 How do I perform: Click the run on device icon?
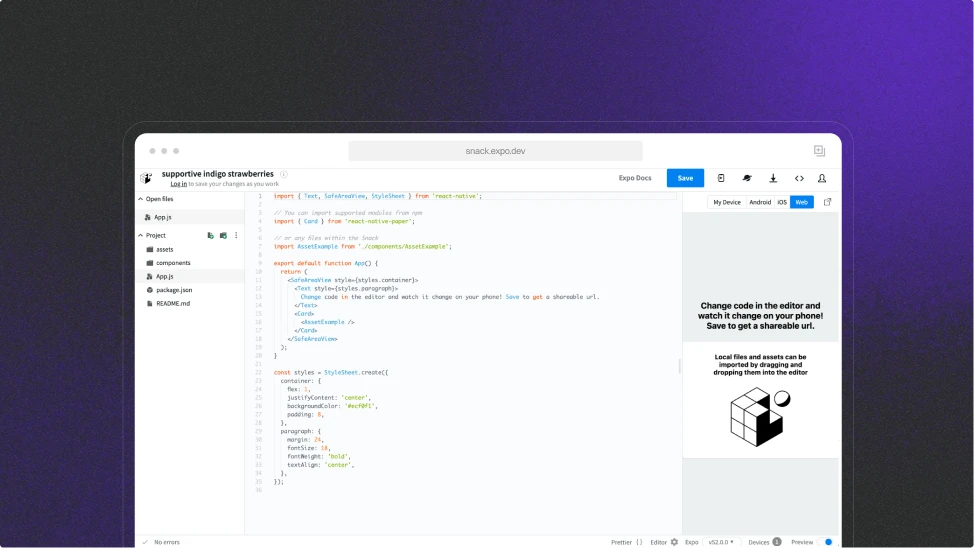pos(721,178)
